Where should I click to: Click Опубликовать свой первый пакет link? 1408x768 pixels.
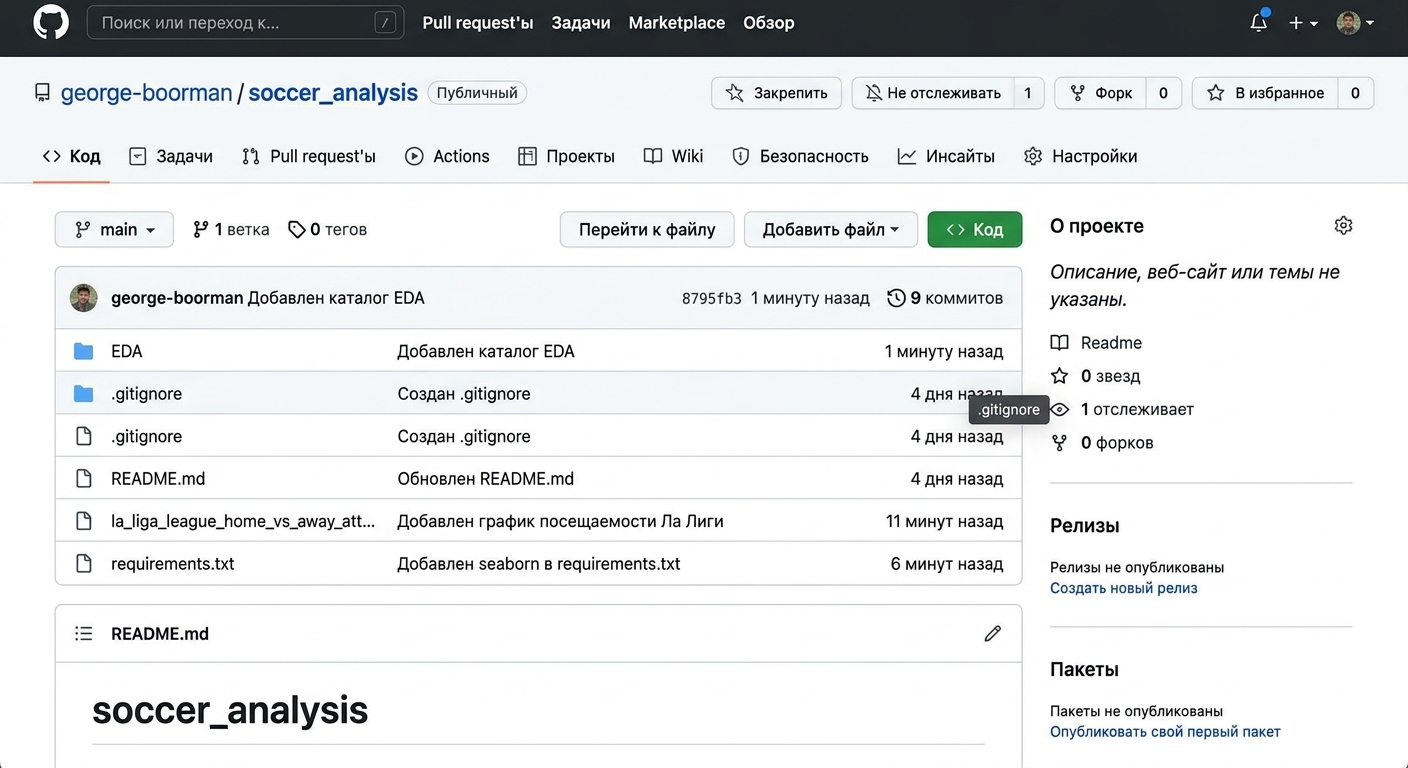click(1165, 732)
